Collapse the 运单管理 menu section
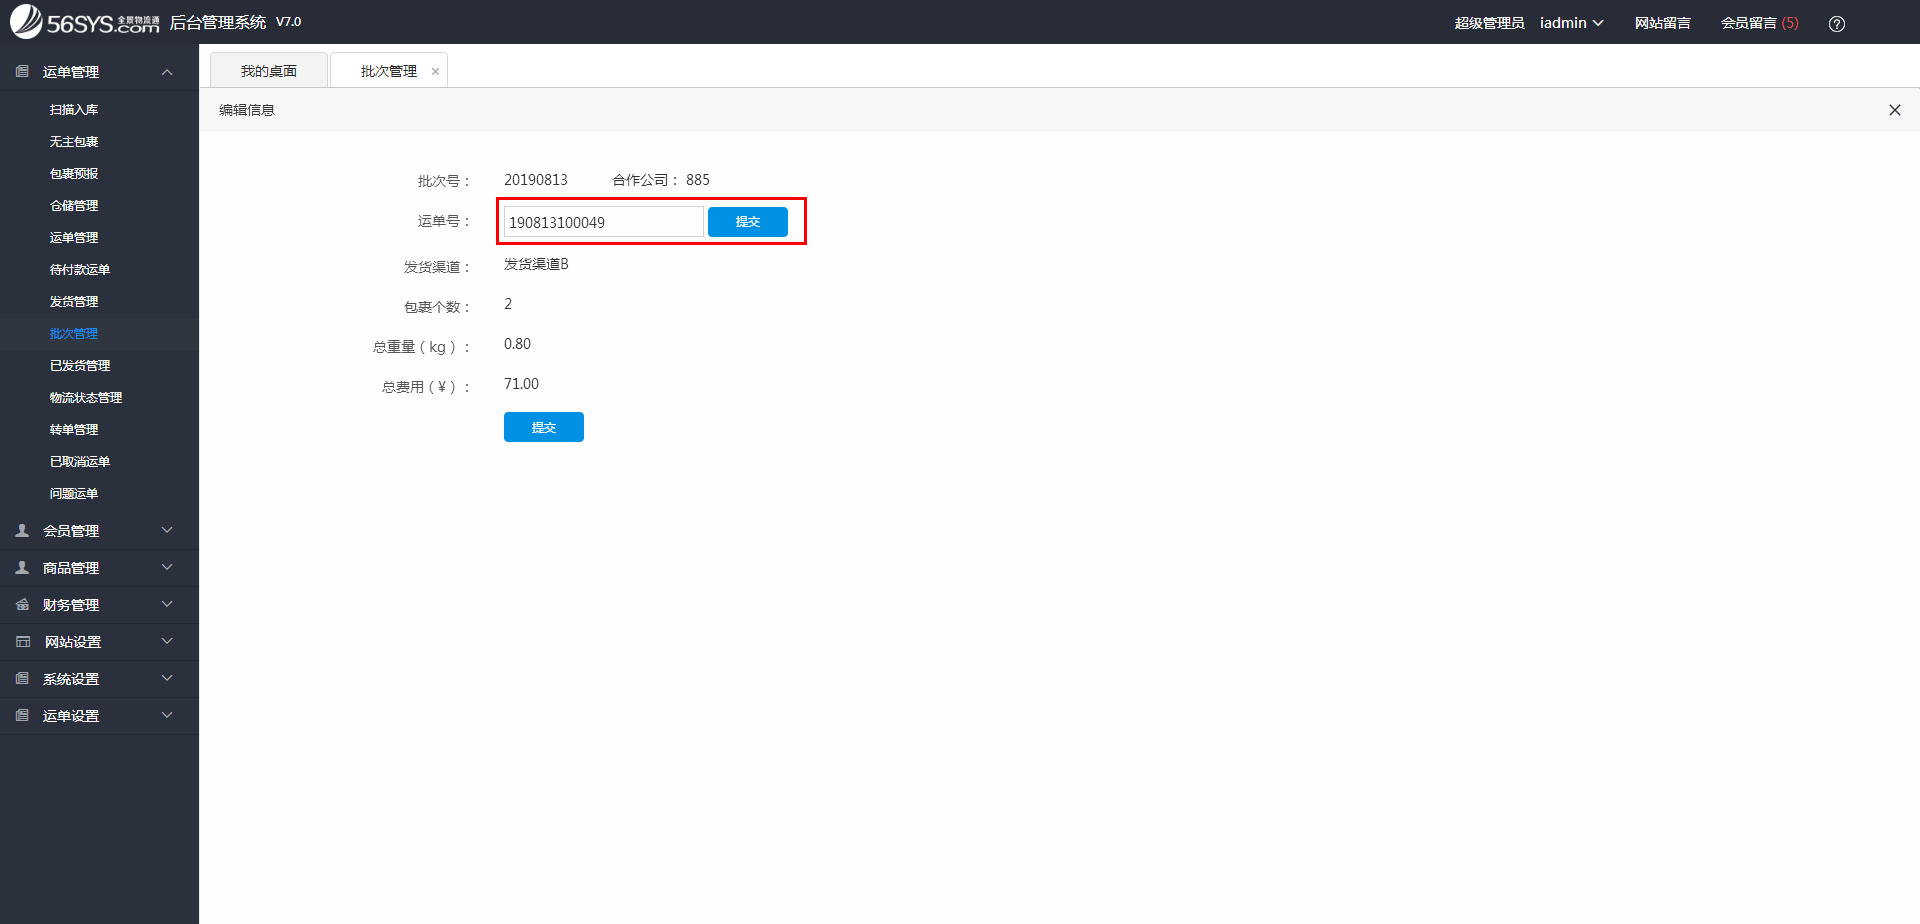Image resolution: width=1920 pixels, height=924 pixels. pyautogui.click(x=167, y=72)
